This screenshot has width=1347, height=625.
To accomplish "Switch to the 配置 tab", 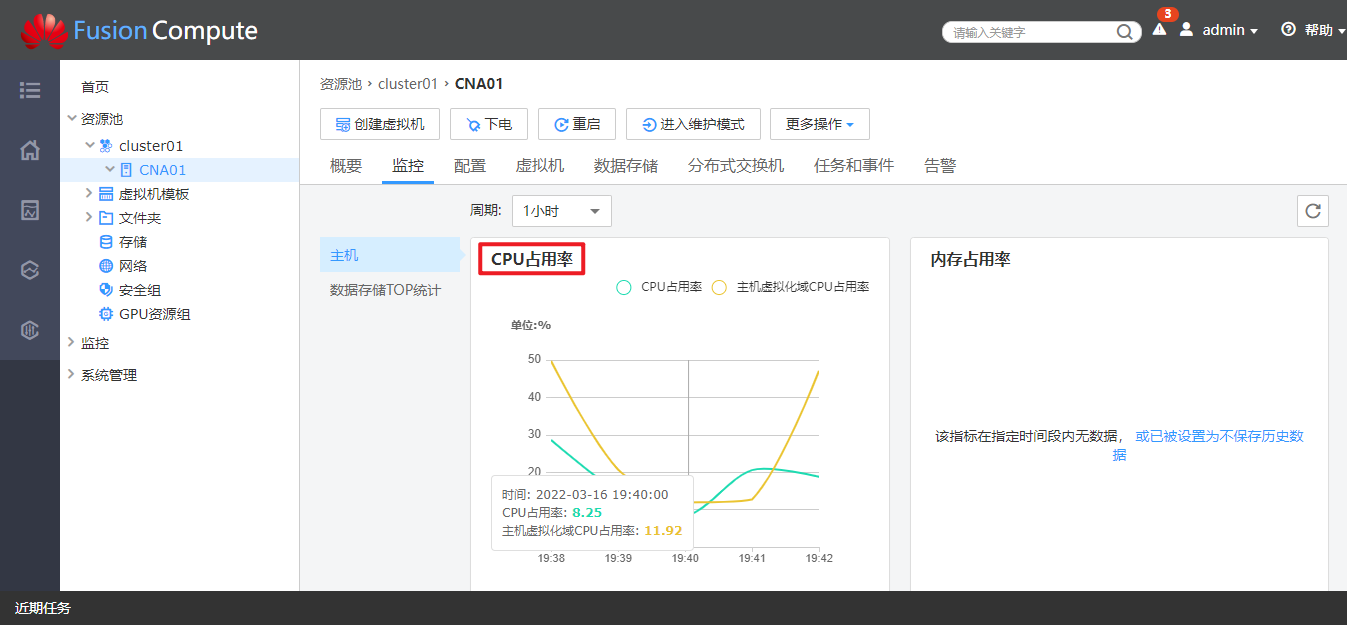I will 470,166.
